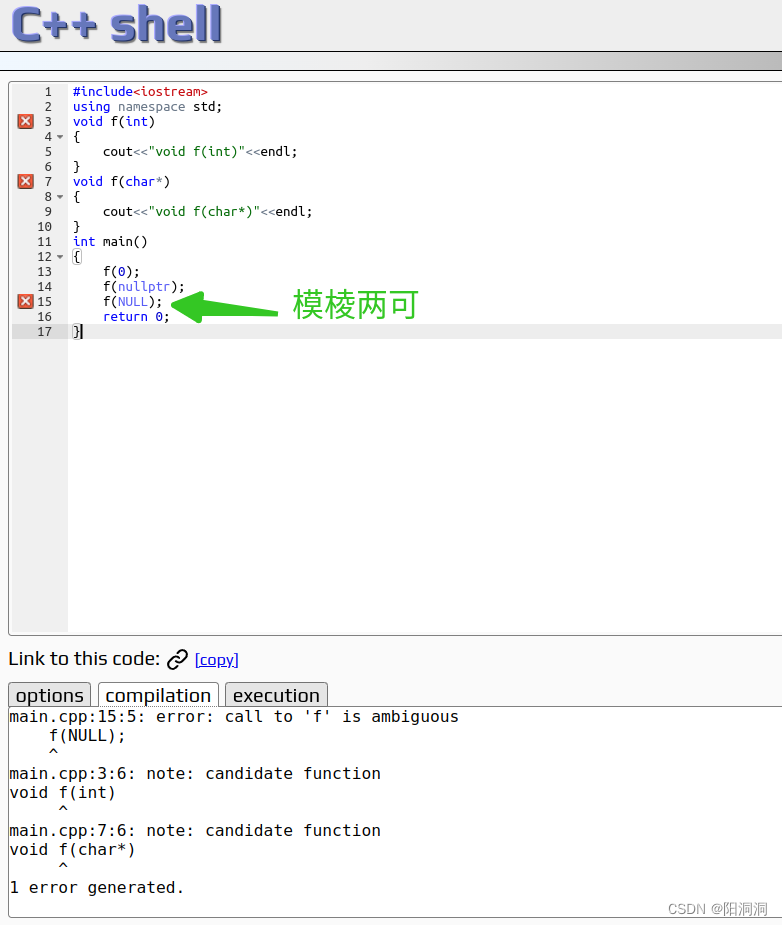Switch to the compilation tab
Viewport: 782px width, 925px height.
pyautogui.click(x=158, y=695)
